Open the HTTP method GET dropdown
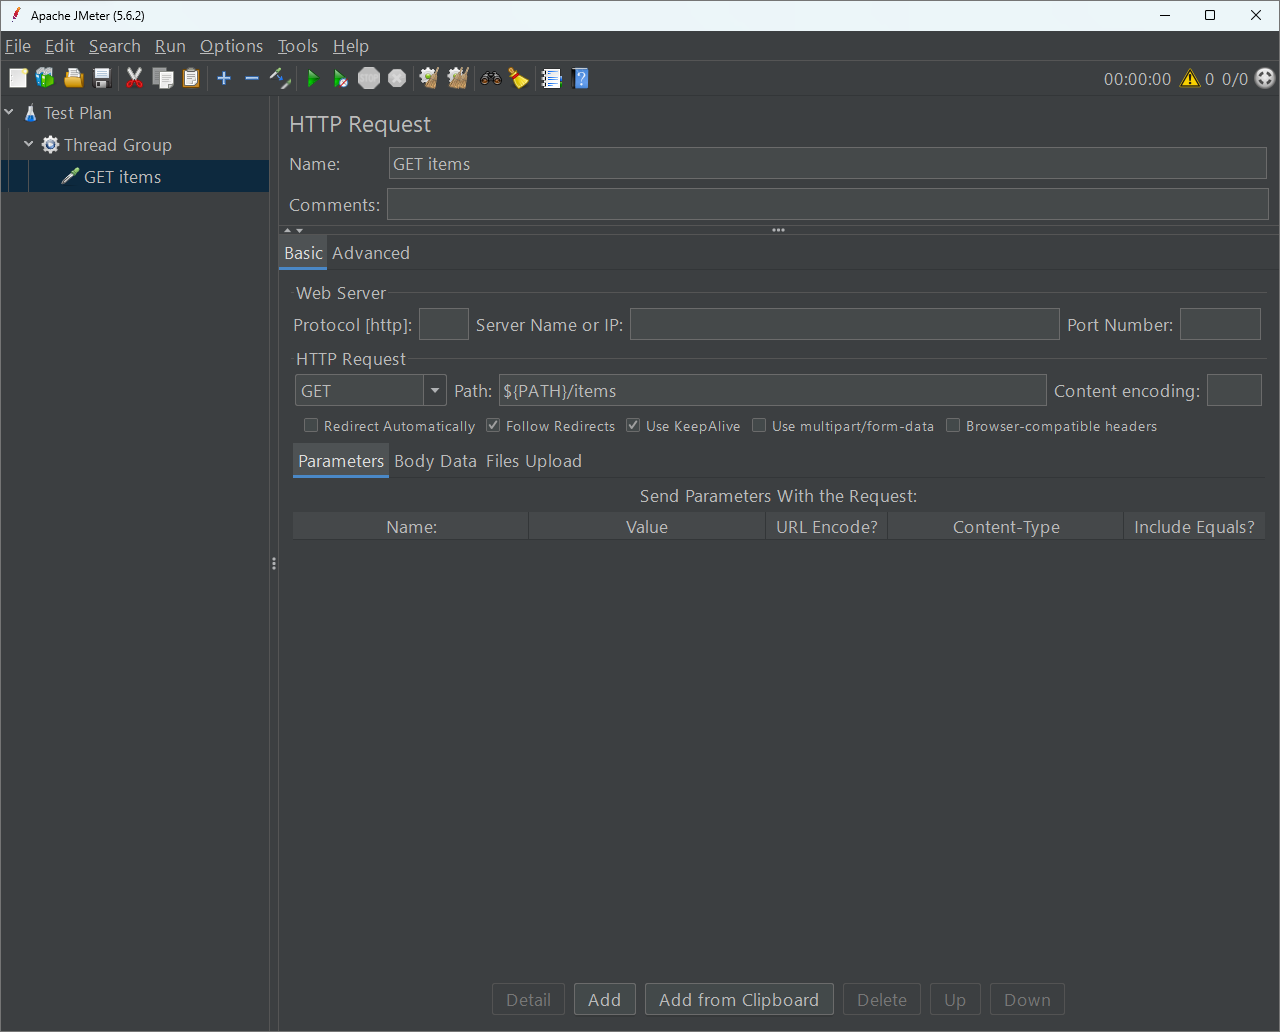1280x1032 pixels. [435, 391]
